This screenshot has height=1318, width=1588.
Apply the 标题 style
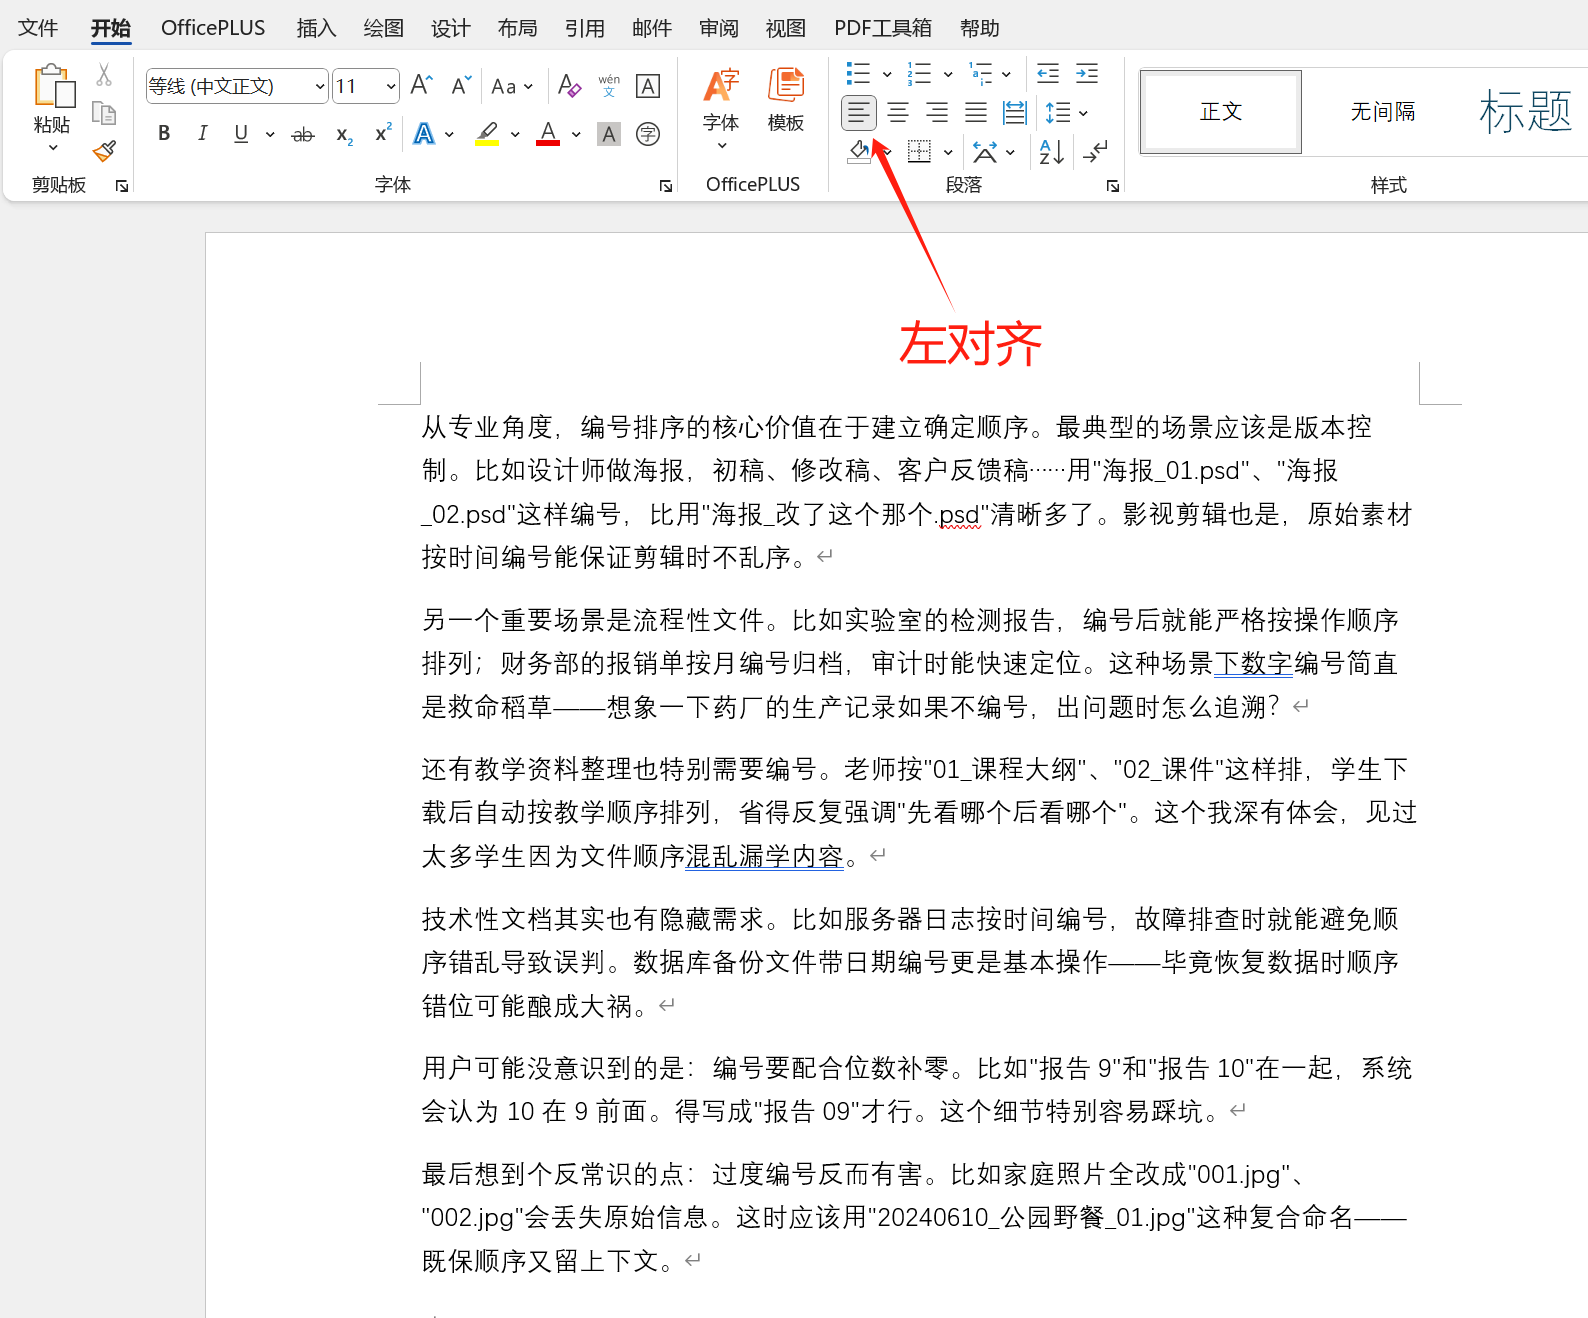(1525, 112)
